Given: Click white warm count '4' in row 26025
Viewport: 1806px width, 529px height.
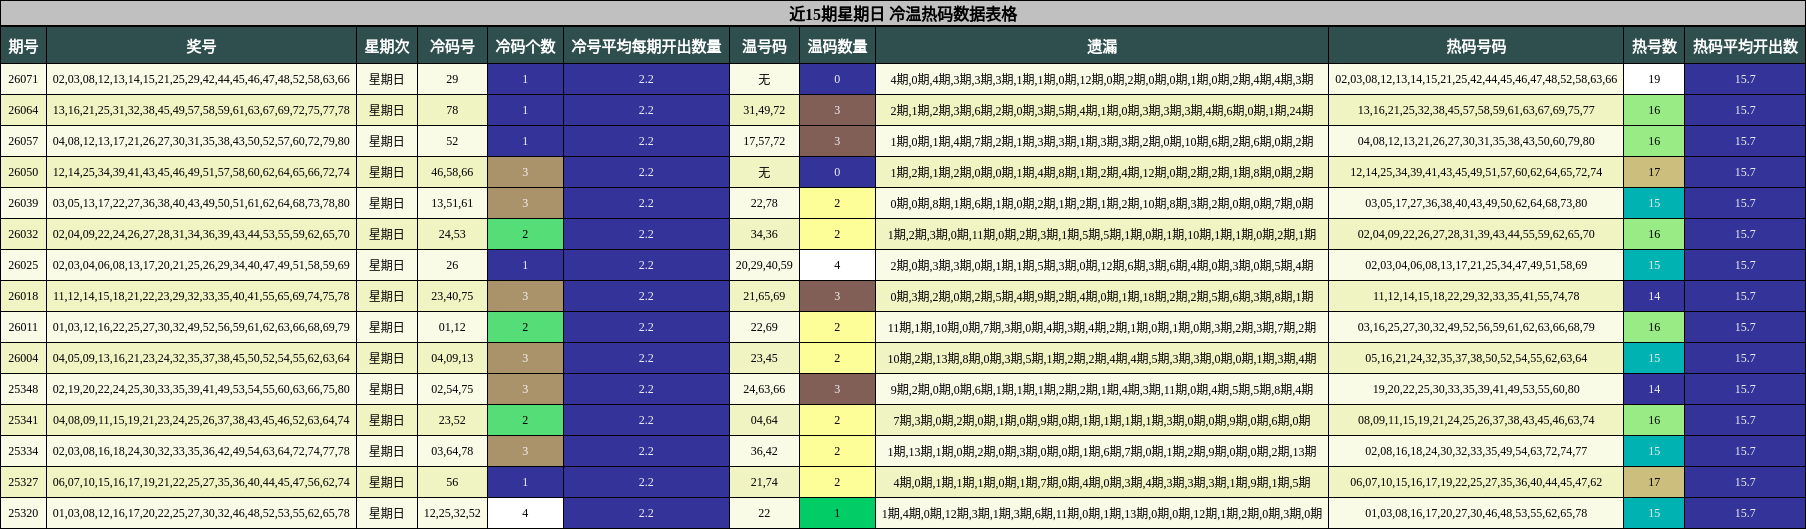Looking at the screenshot, I should click(837, 265).
